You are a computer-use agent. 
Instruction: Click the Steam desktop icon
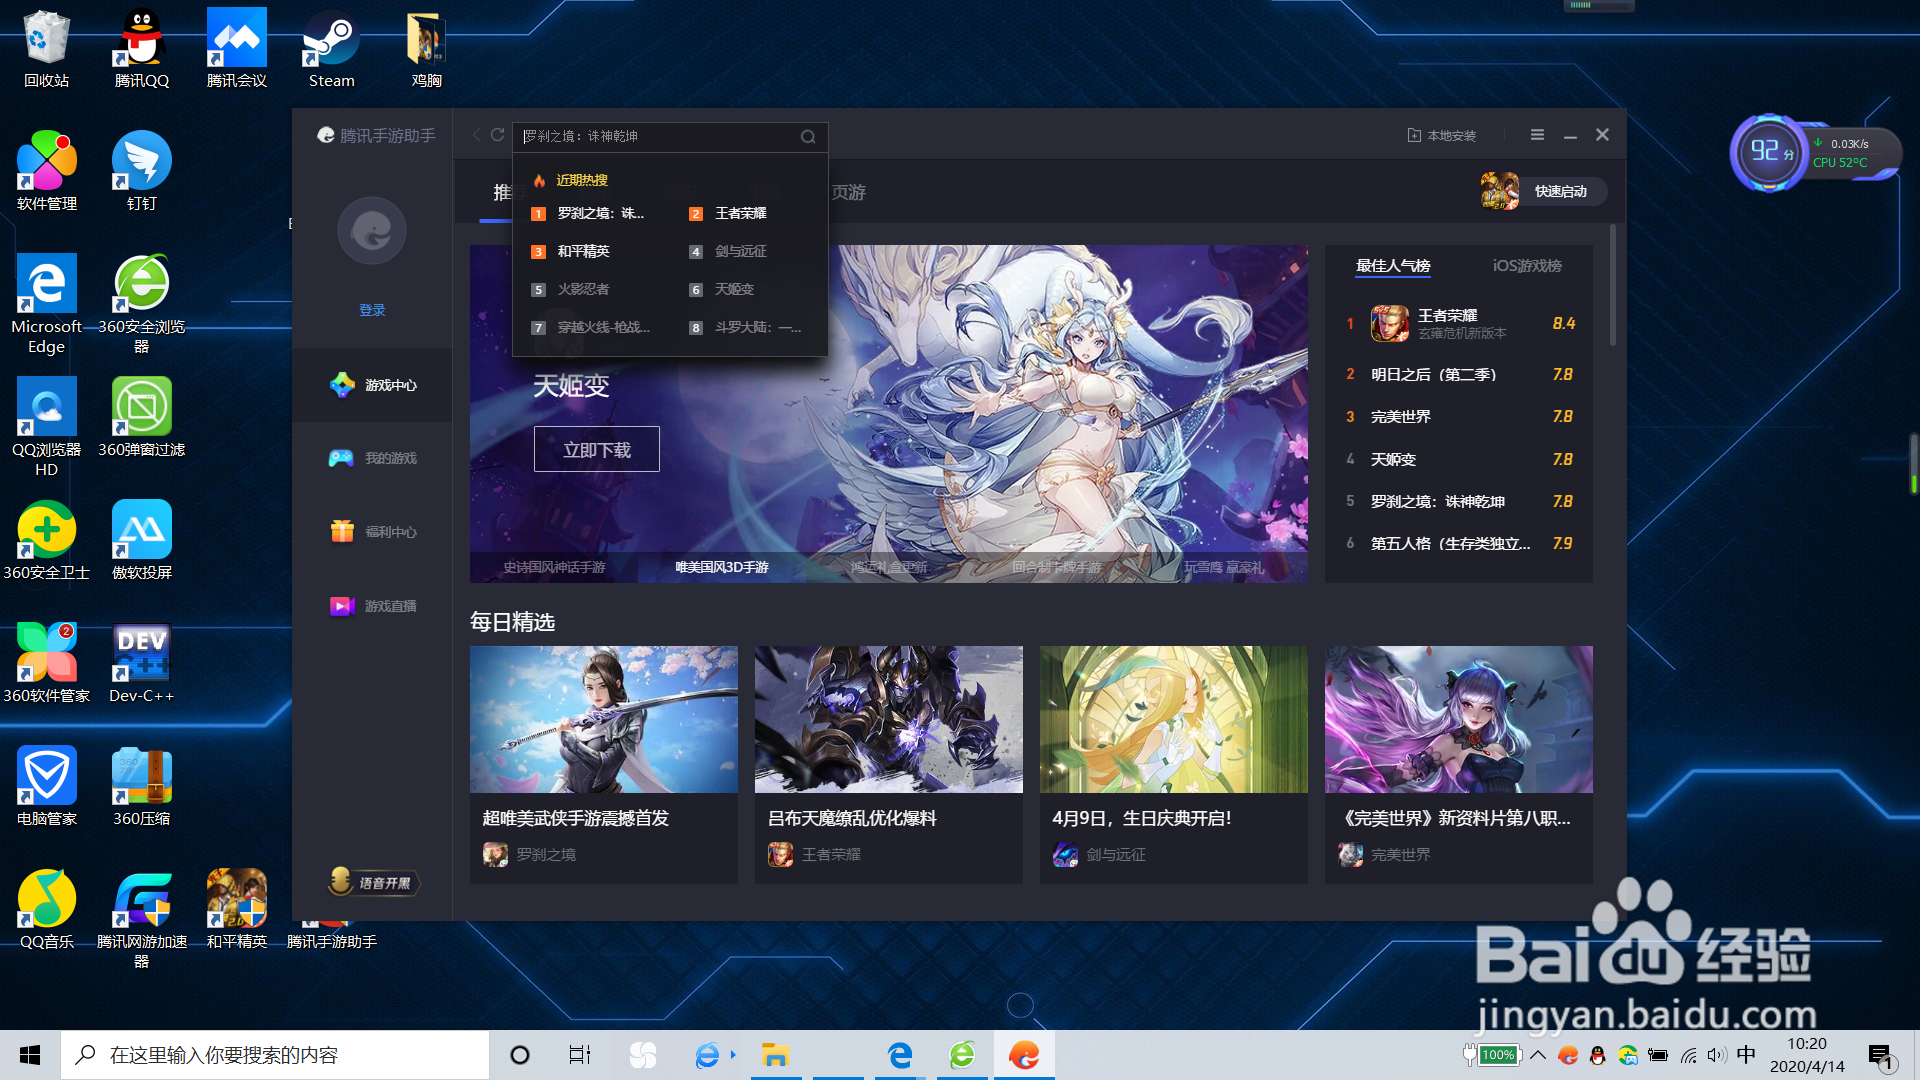[332, 48]
